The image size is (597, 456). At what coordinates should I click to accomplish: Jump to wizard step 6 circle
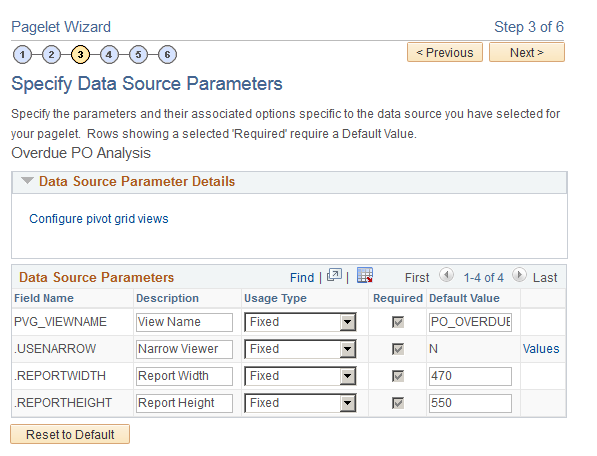pyautogui.click(x=167, y=54)
